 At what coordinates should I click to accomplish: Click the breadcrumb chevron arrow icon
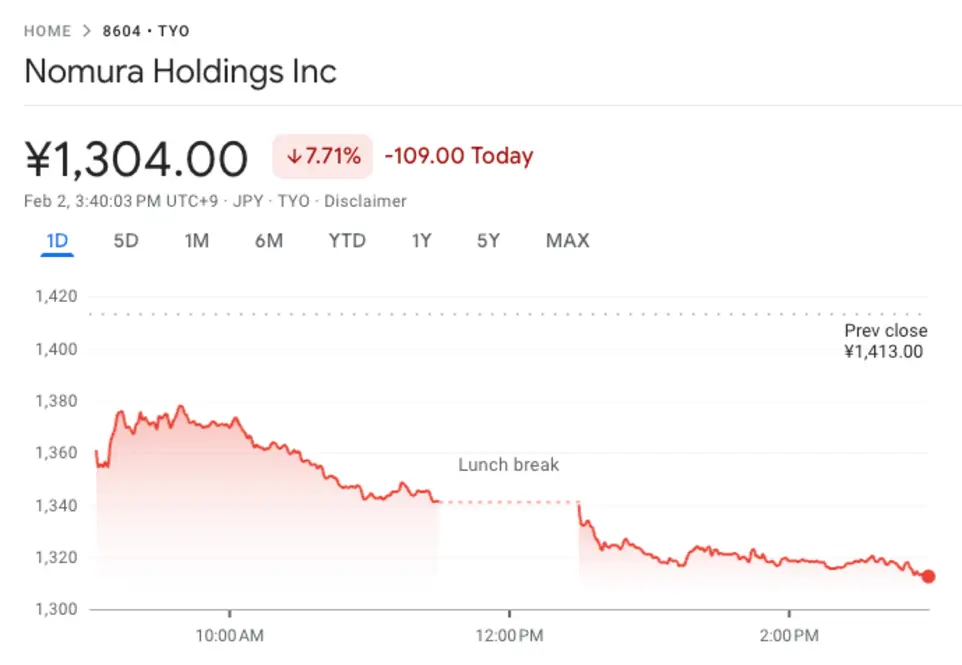coord(87,31)
